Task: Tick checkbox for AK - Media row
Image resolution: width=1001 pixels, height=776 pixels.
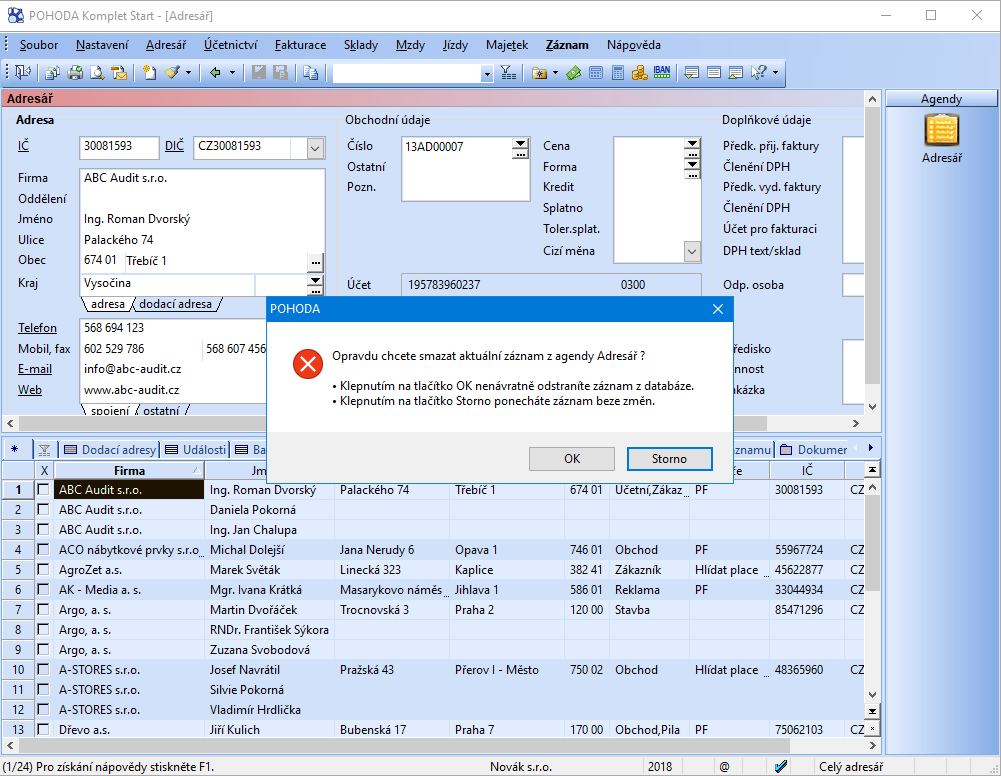Action: coord(43,590)
